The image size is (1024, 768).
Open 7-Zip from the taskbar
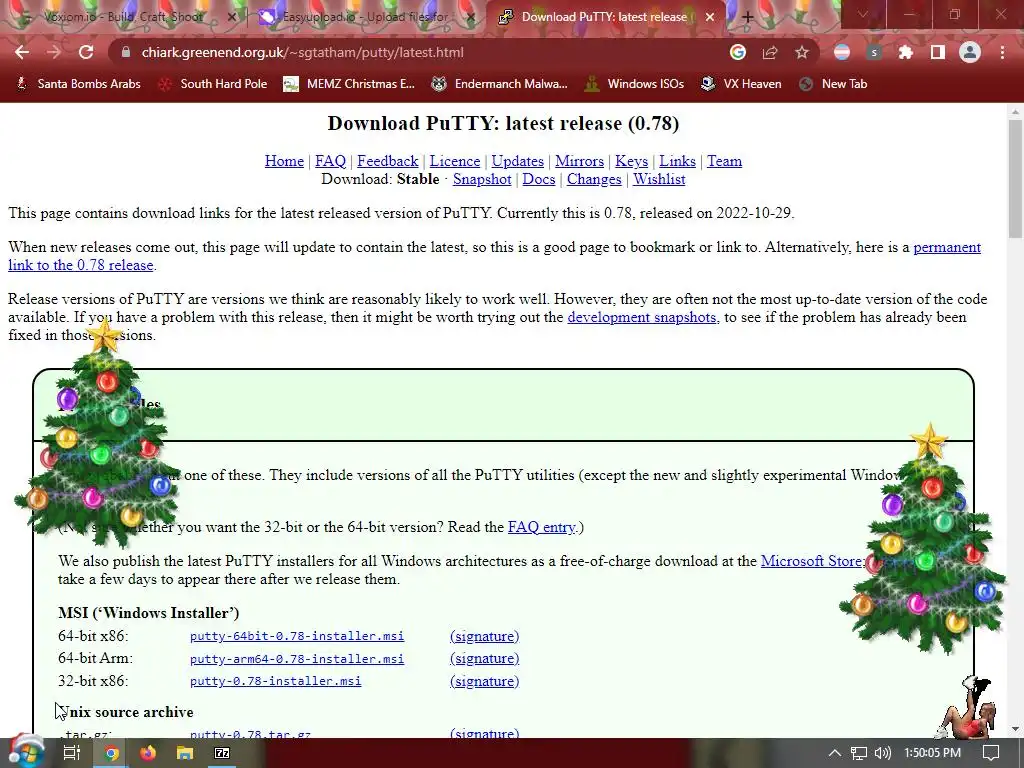click(x=222, y=753)
